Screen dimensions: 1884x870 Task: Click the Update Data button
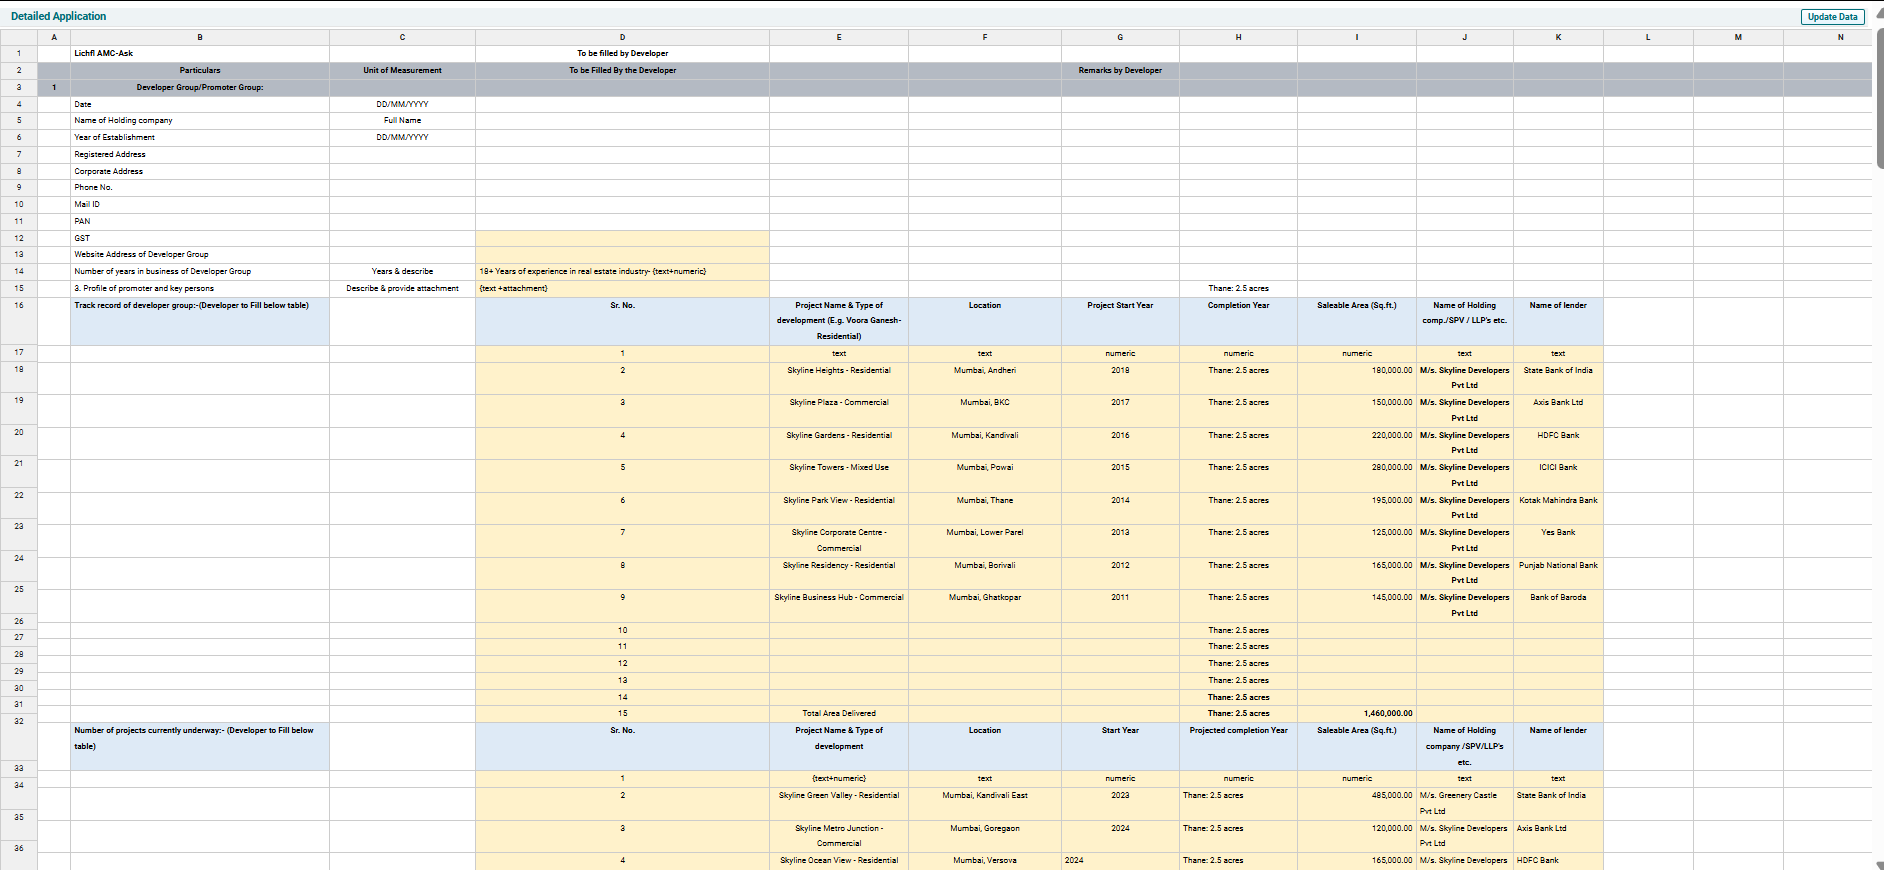[x=1832, y=17]
